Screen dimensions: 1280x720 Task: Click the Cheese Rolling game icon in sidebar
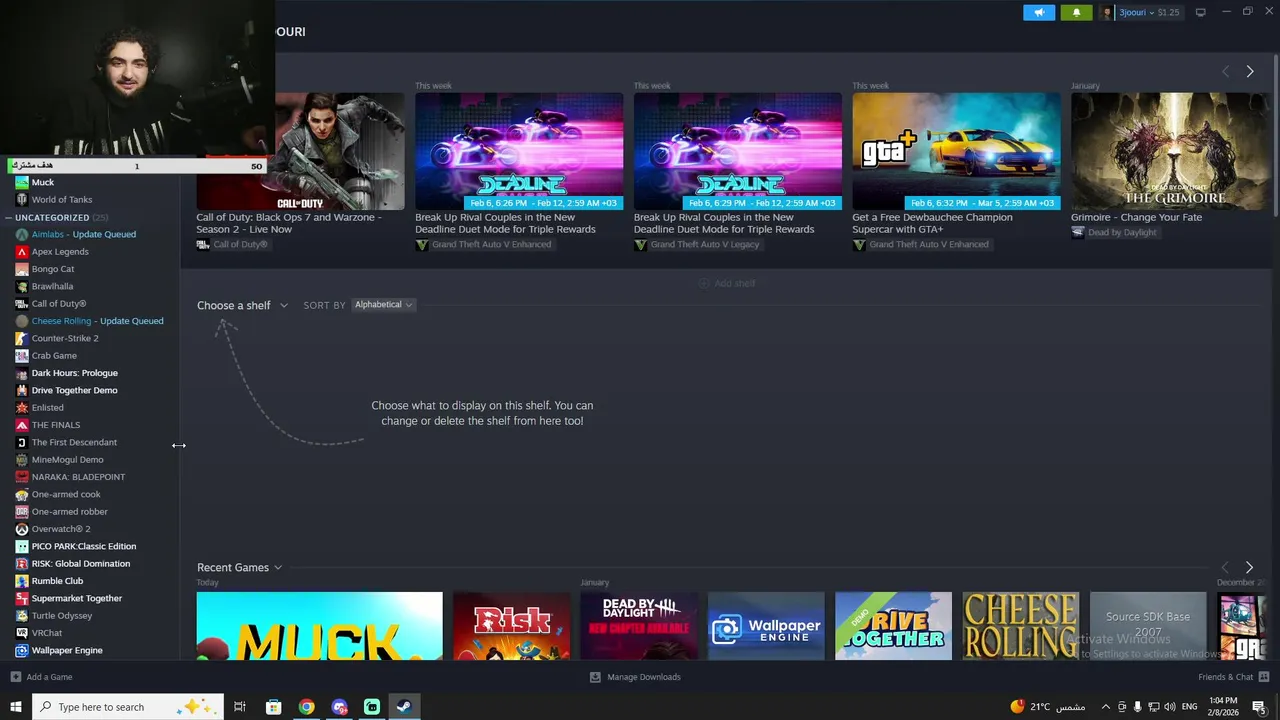pos(22,321)
